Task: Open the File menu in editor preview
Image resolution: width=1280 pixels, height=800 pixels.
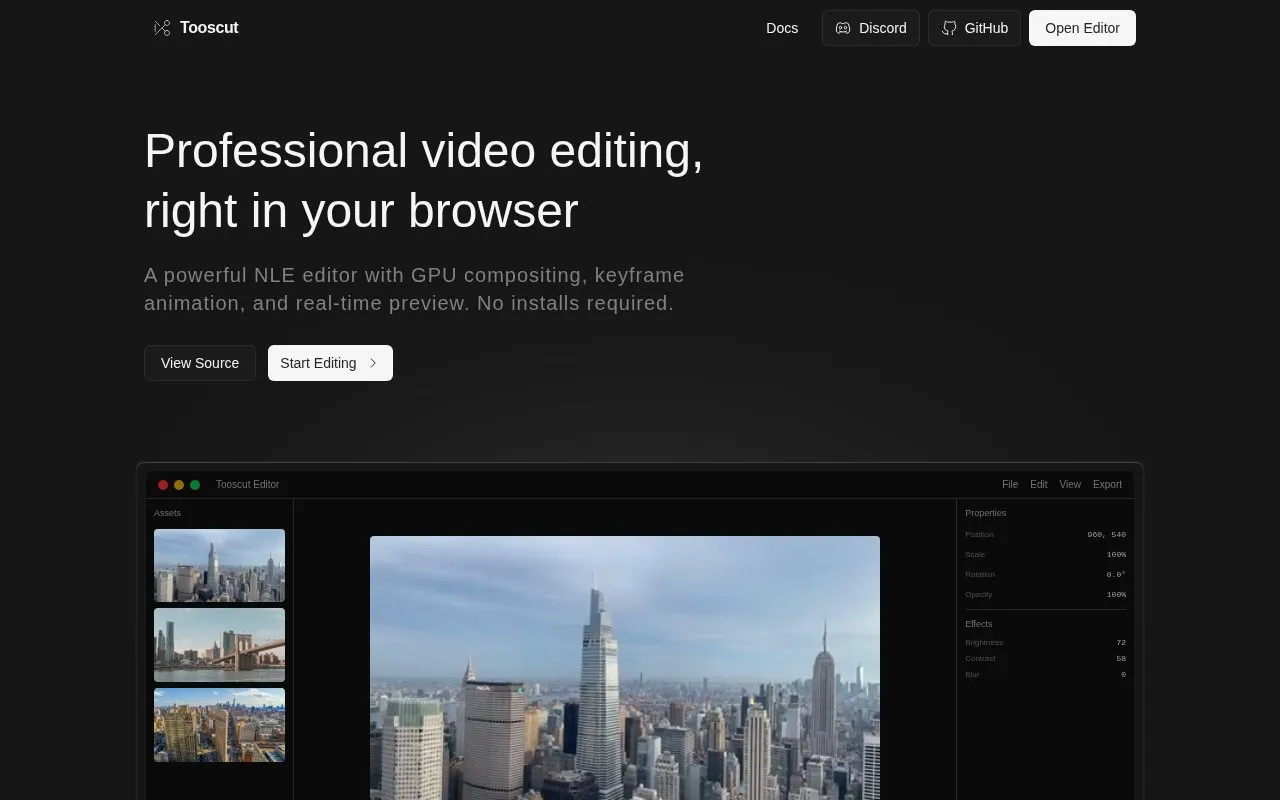Action: (x=1010, y=485)
